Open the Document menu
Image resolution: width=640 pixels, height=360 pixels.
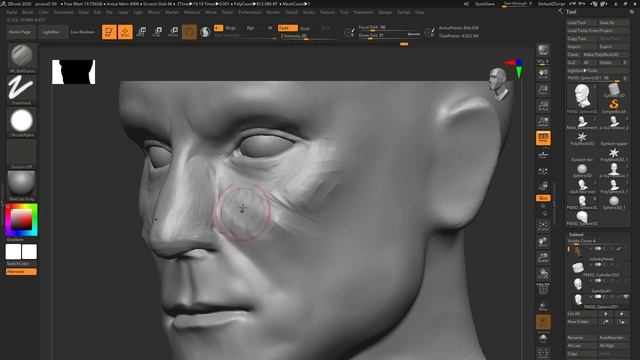point(64,12)
